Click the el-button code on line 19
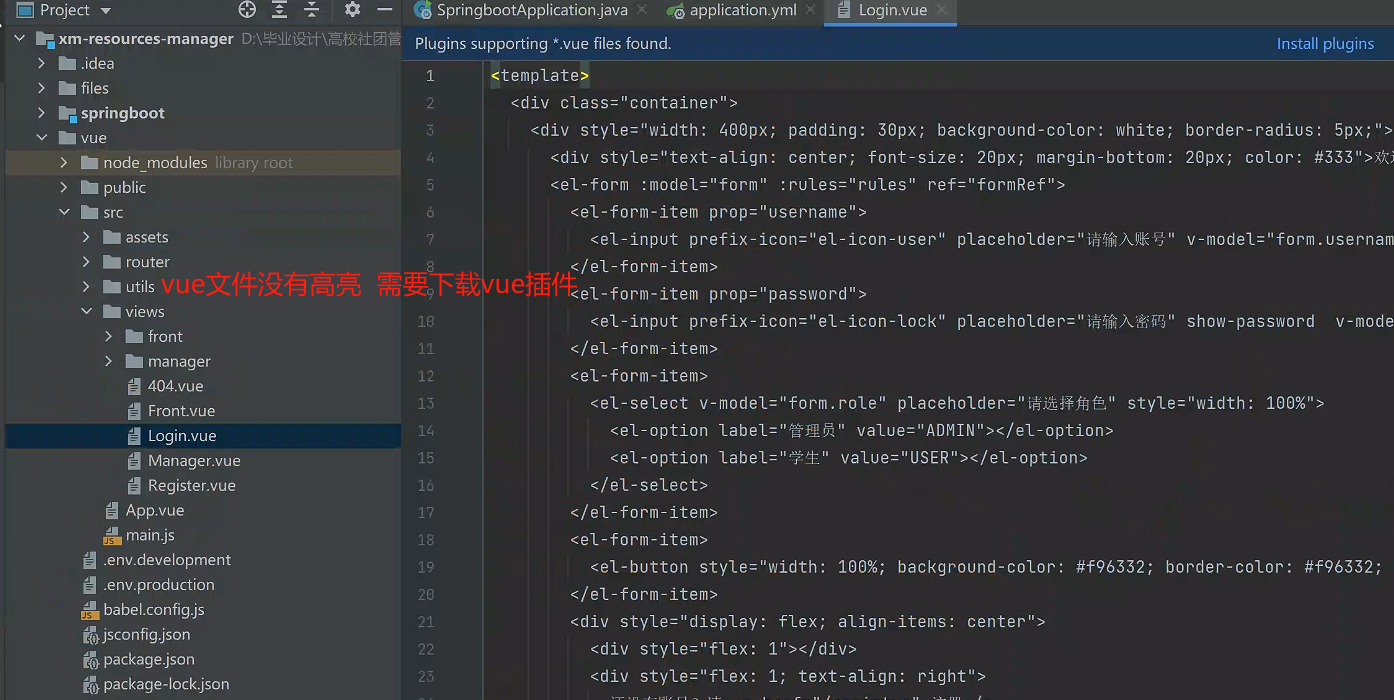Screen dimensions: 1394x700 [x=987, y=567]
